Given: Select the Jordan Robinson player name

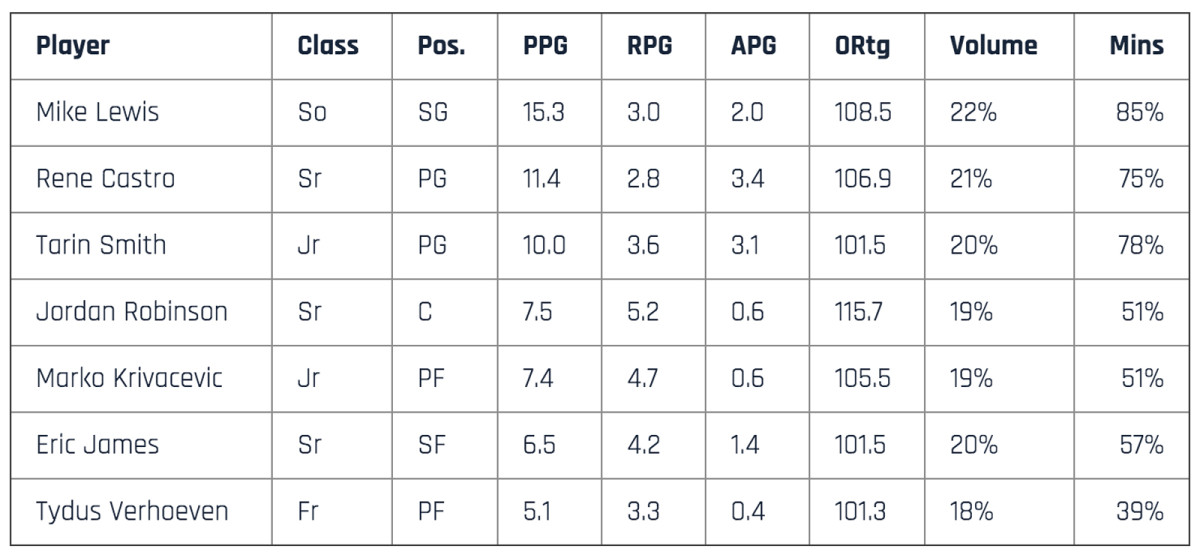Looking at the screenshot, I should 132,312.
